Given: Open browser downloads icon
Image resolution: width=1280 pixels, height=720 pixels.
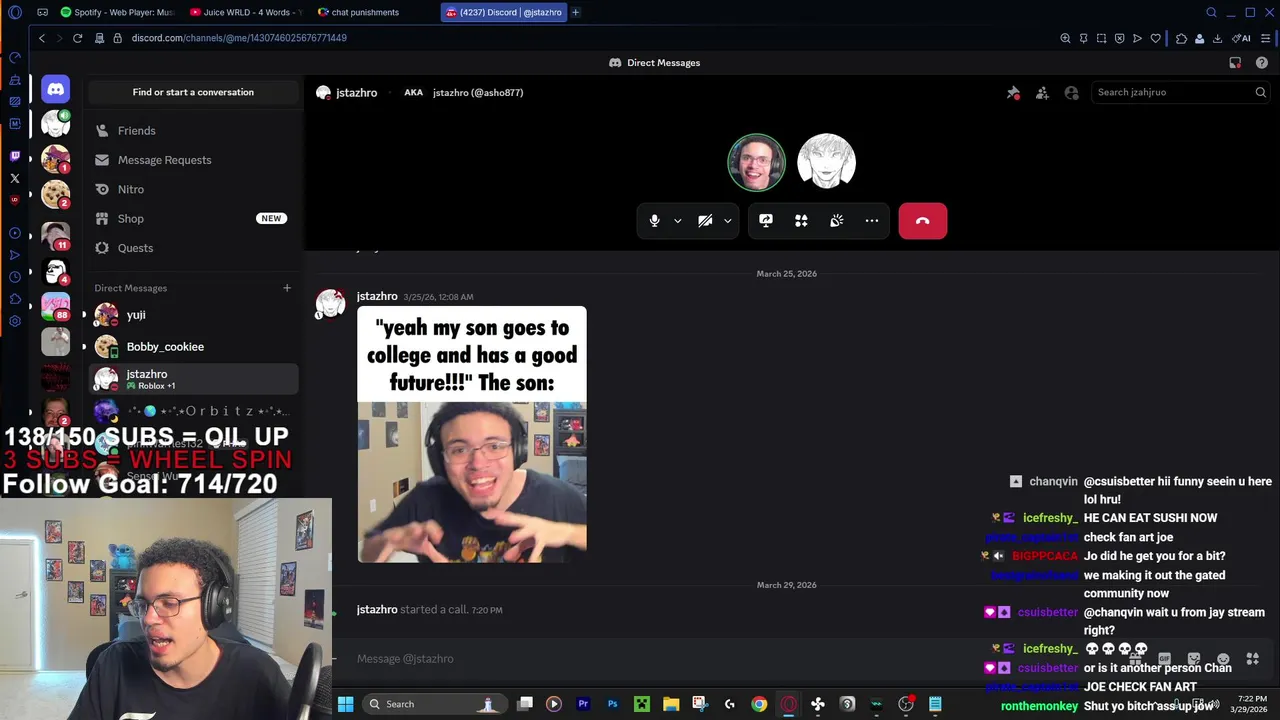Looking at the screenshot, I should (x=1217, y=38).
